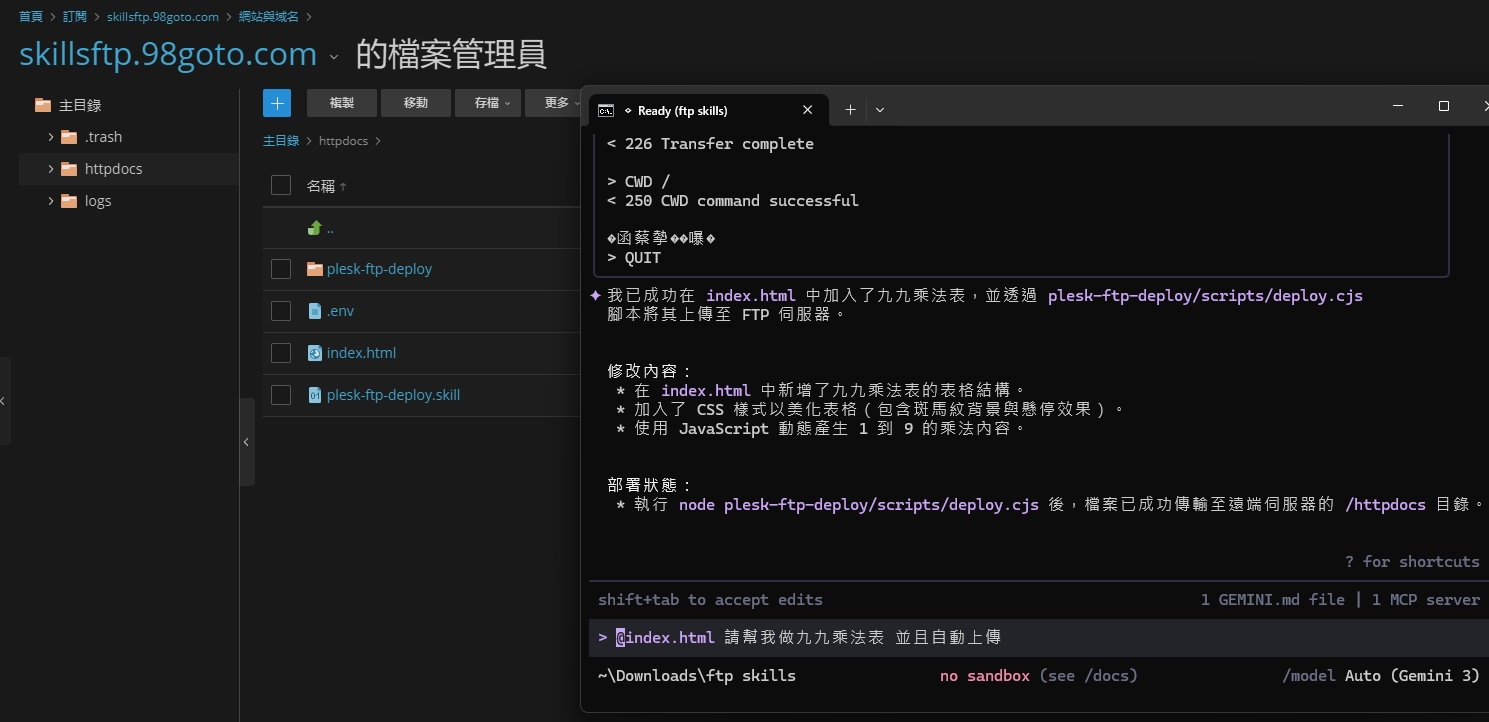Open the plesk-ftp-deploy.skill file link
Screen dimensions: 1489x722
click(x=393, y=395)
